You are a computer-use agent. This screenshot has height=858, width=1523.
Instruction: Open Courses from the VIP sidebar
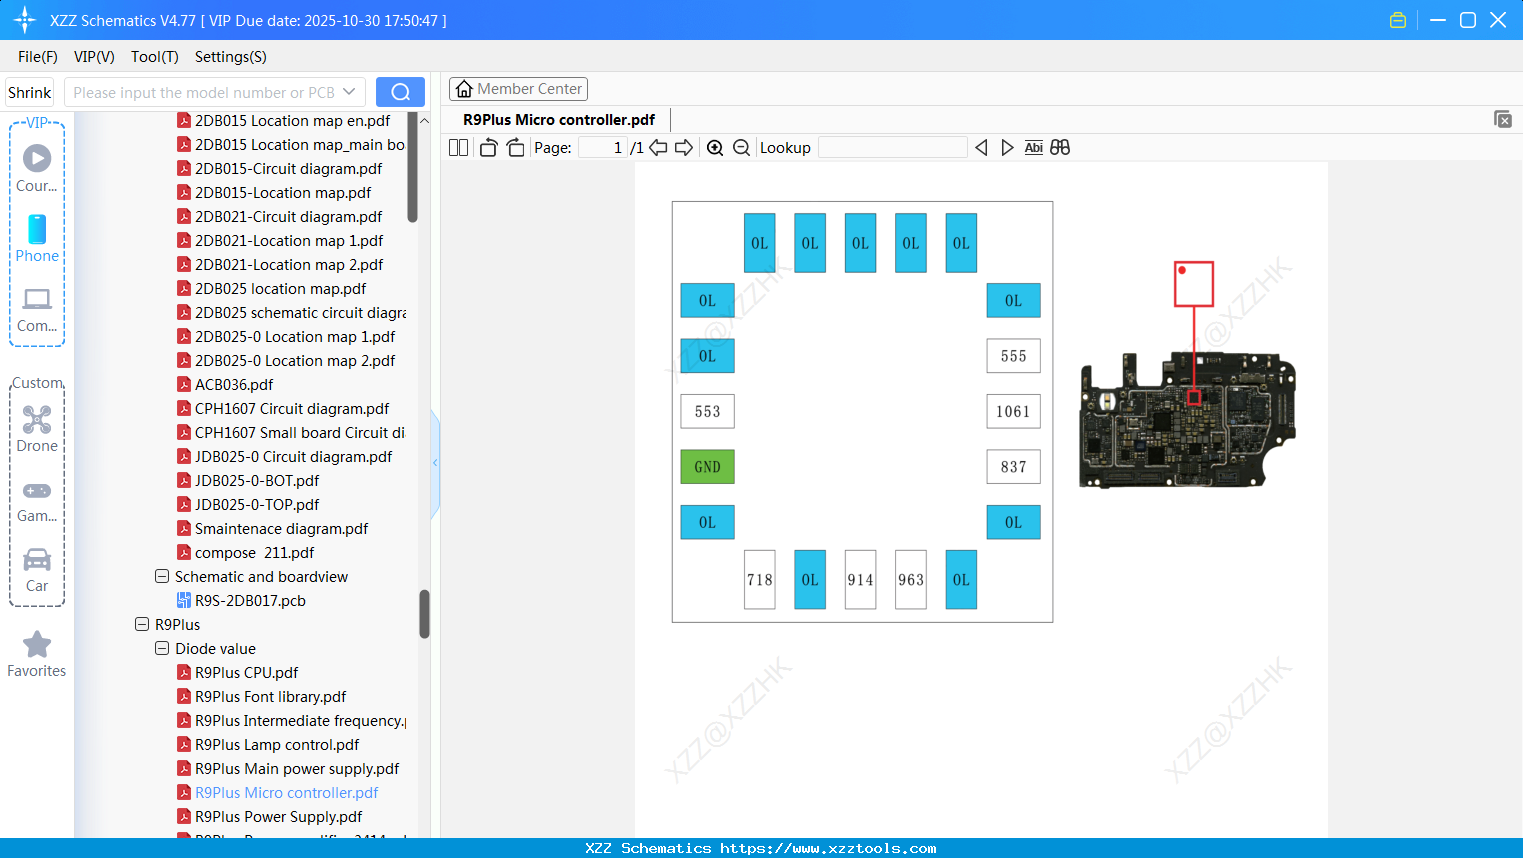point(37,168)
